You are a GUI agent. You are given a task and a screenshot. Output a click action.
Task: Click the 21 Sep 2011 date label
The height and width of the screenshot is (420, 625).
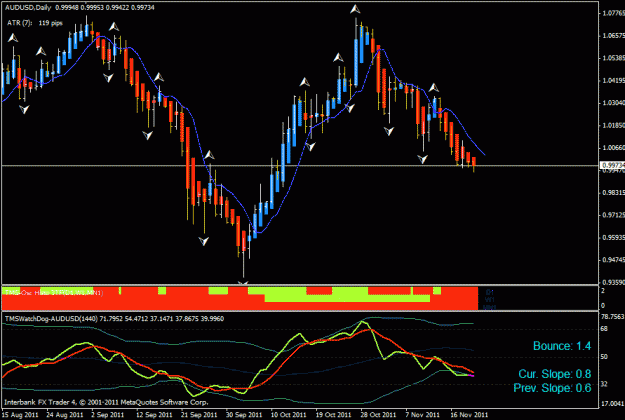click(x=199, y=415)
